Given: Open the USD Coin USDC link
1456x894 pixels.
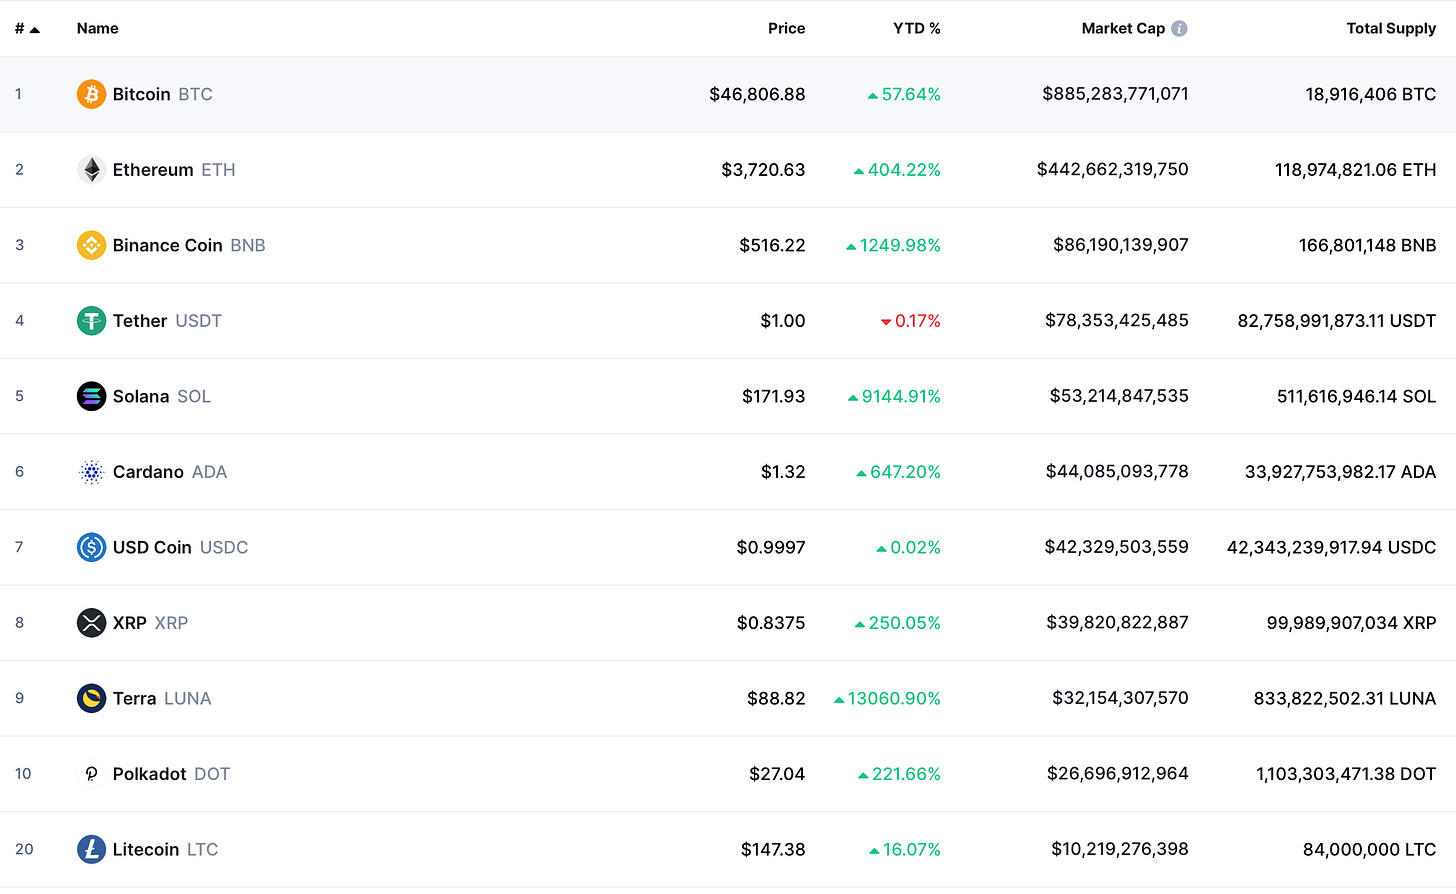Looking at the screenshot, I should tap(180, 547).
